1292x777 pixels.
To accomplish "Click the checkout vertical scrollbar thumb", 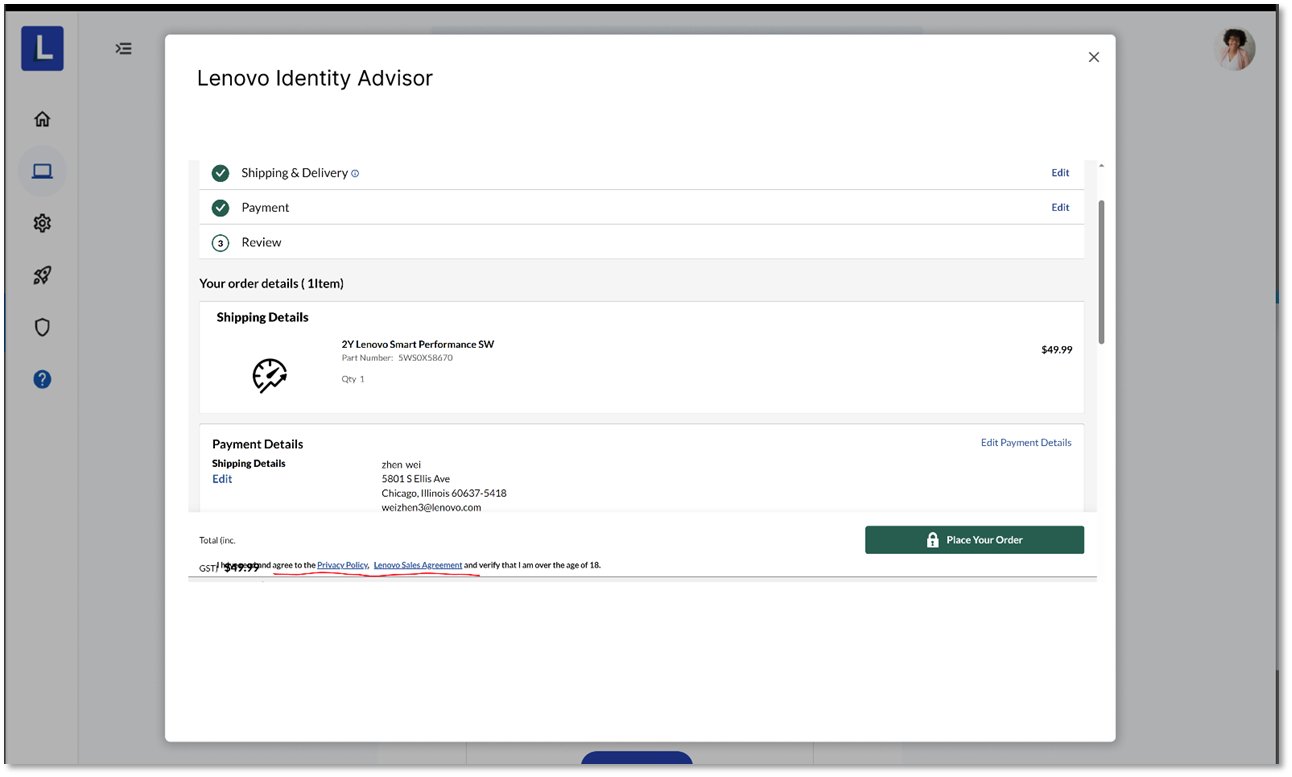I will pos(1101,272).
